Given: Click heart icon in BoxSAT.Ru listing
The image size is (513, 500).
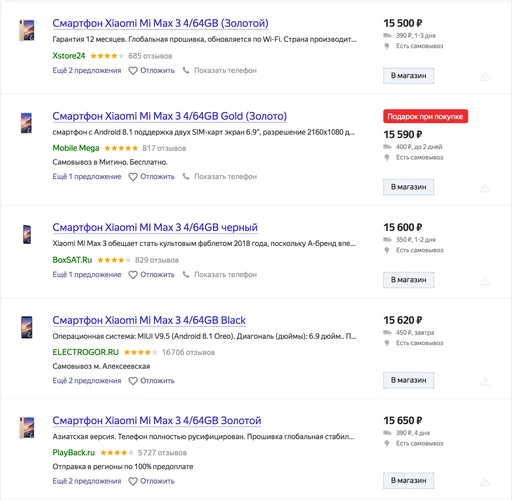Looking at the screenshot, I should tap(133, 275).
